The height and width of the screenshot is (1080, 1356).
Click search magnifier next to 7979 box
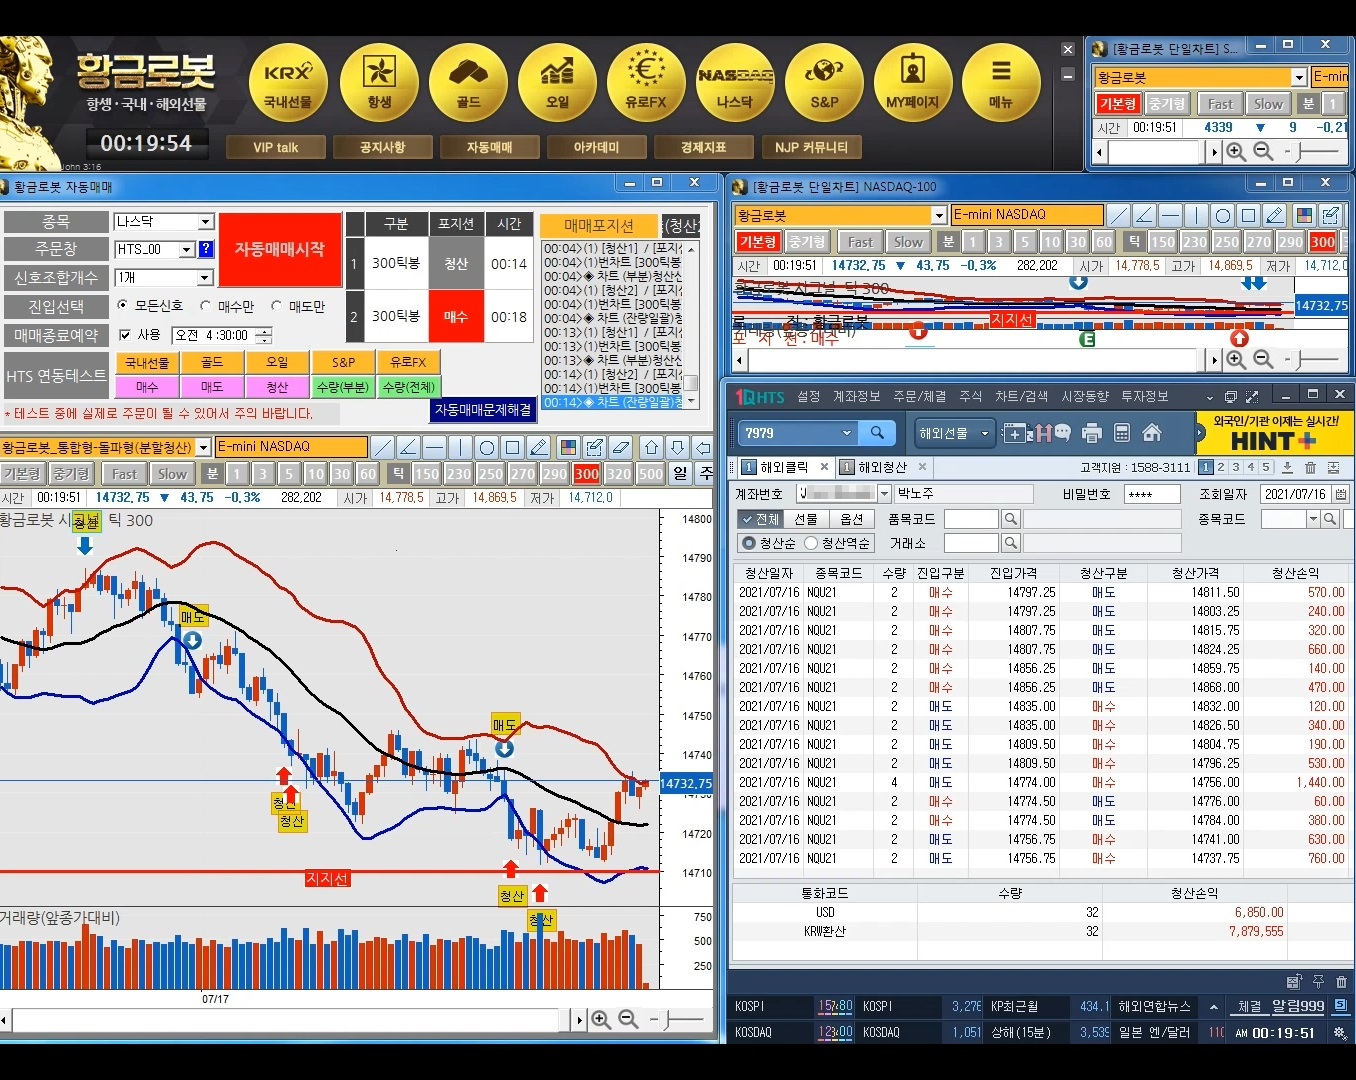tap(877, 433)
